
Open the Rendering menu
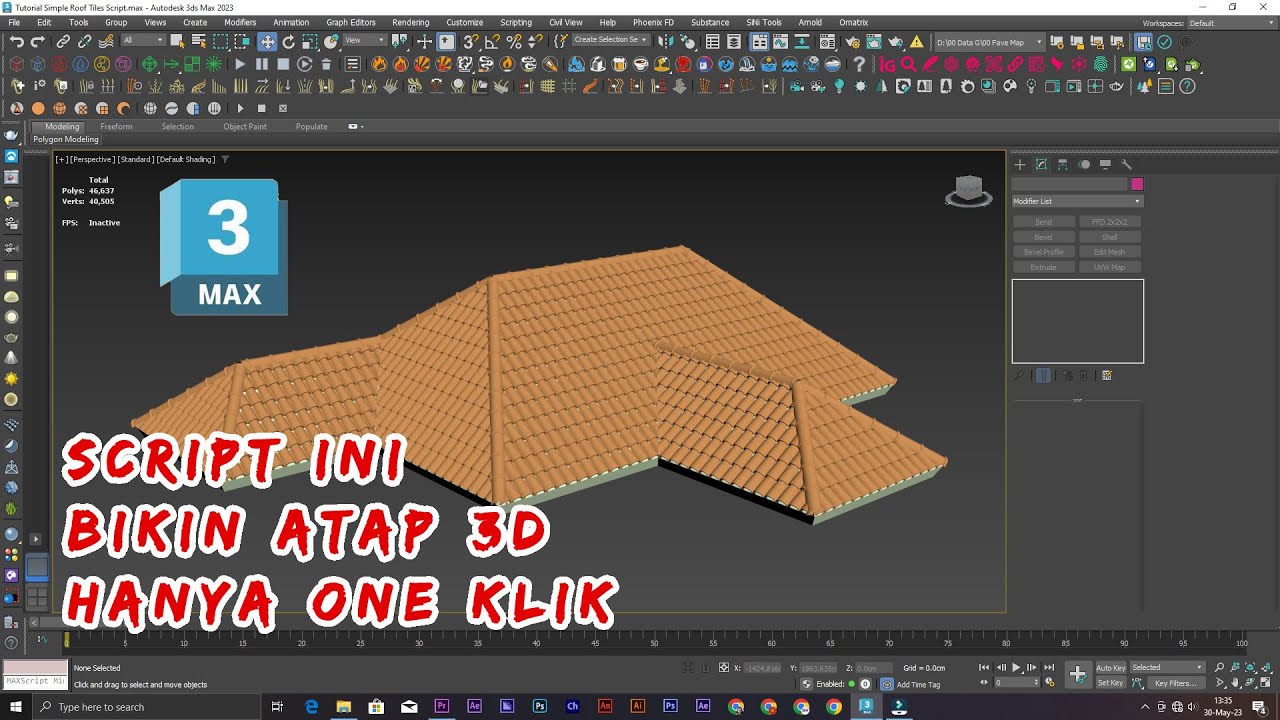410,22
